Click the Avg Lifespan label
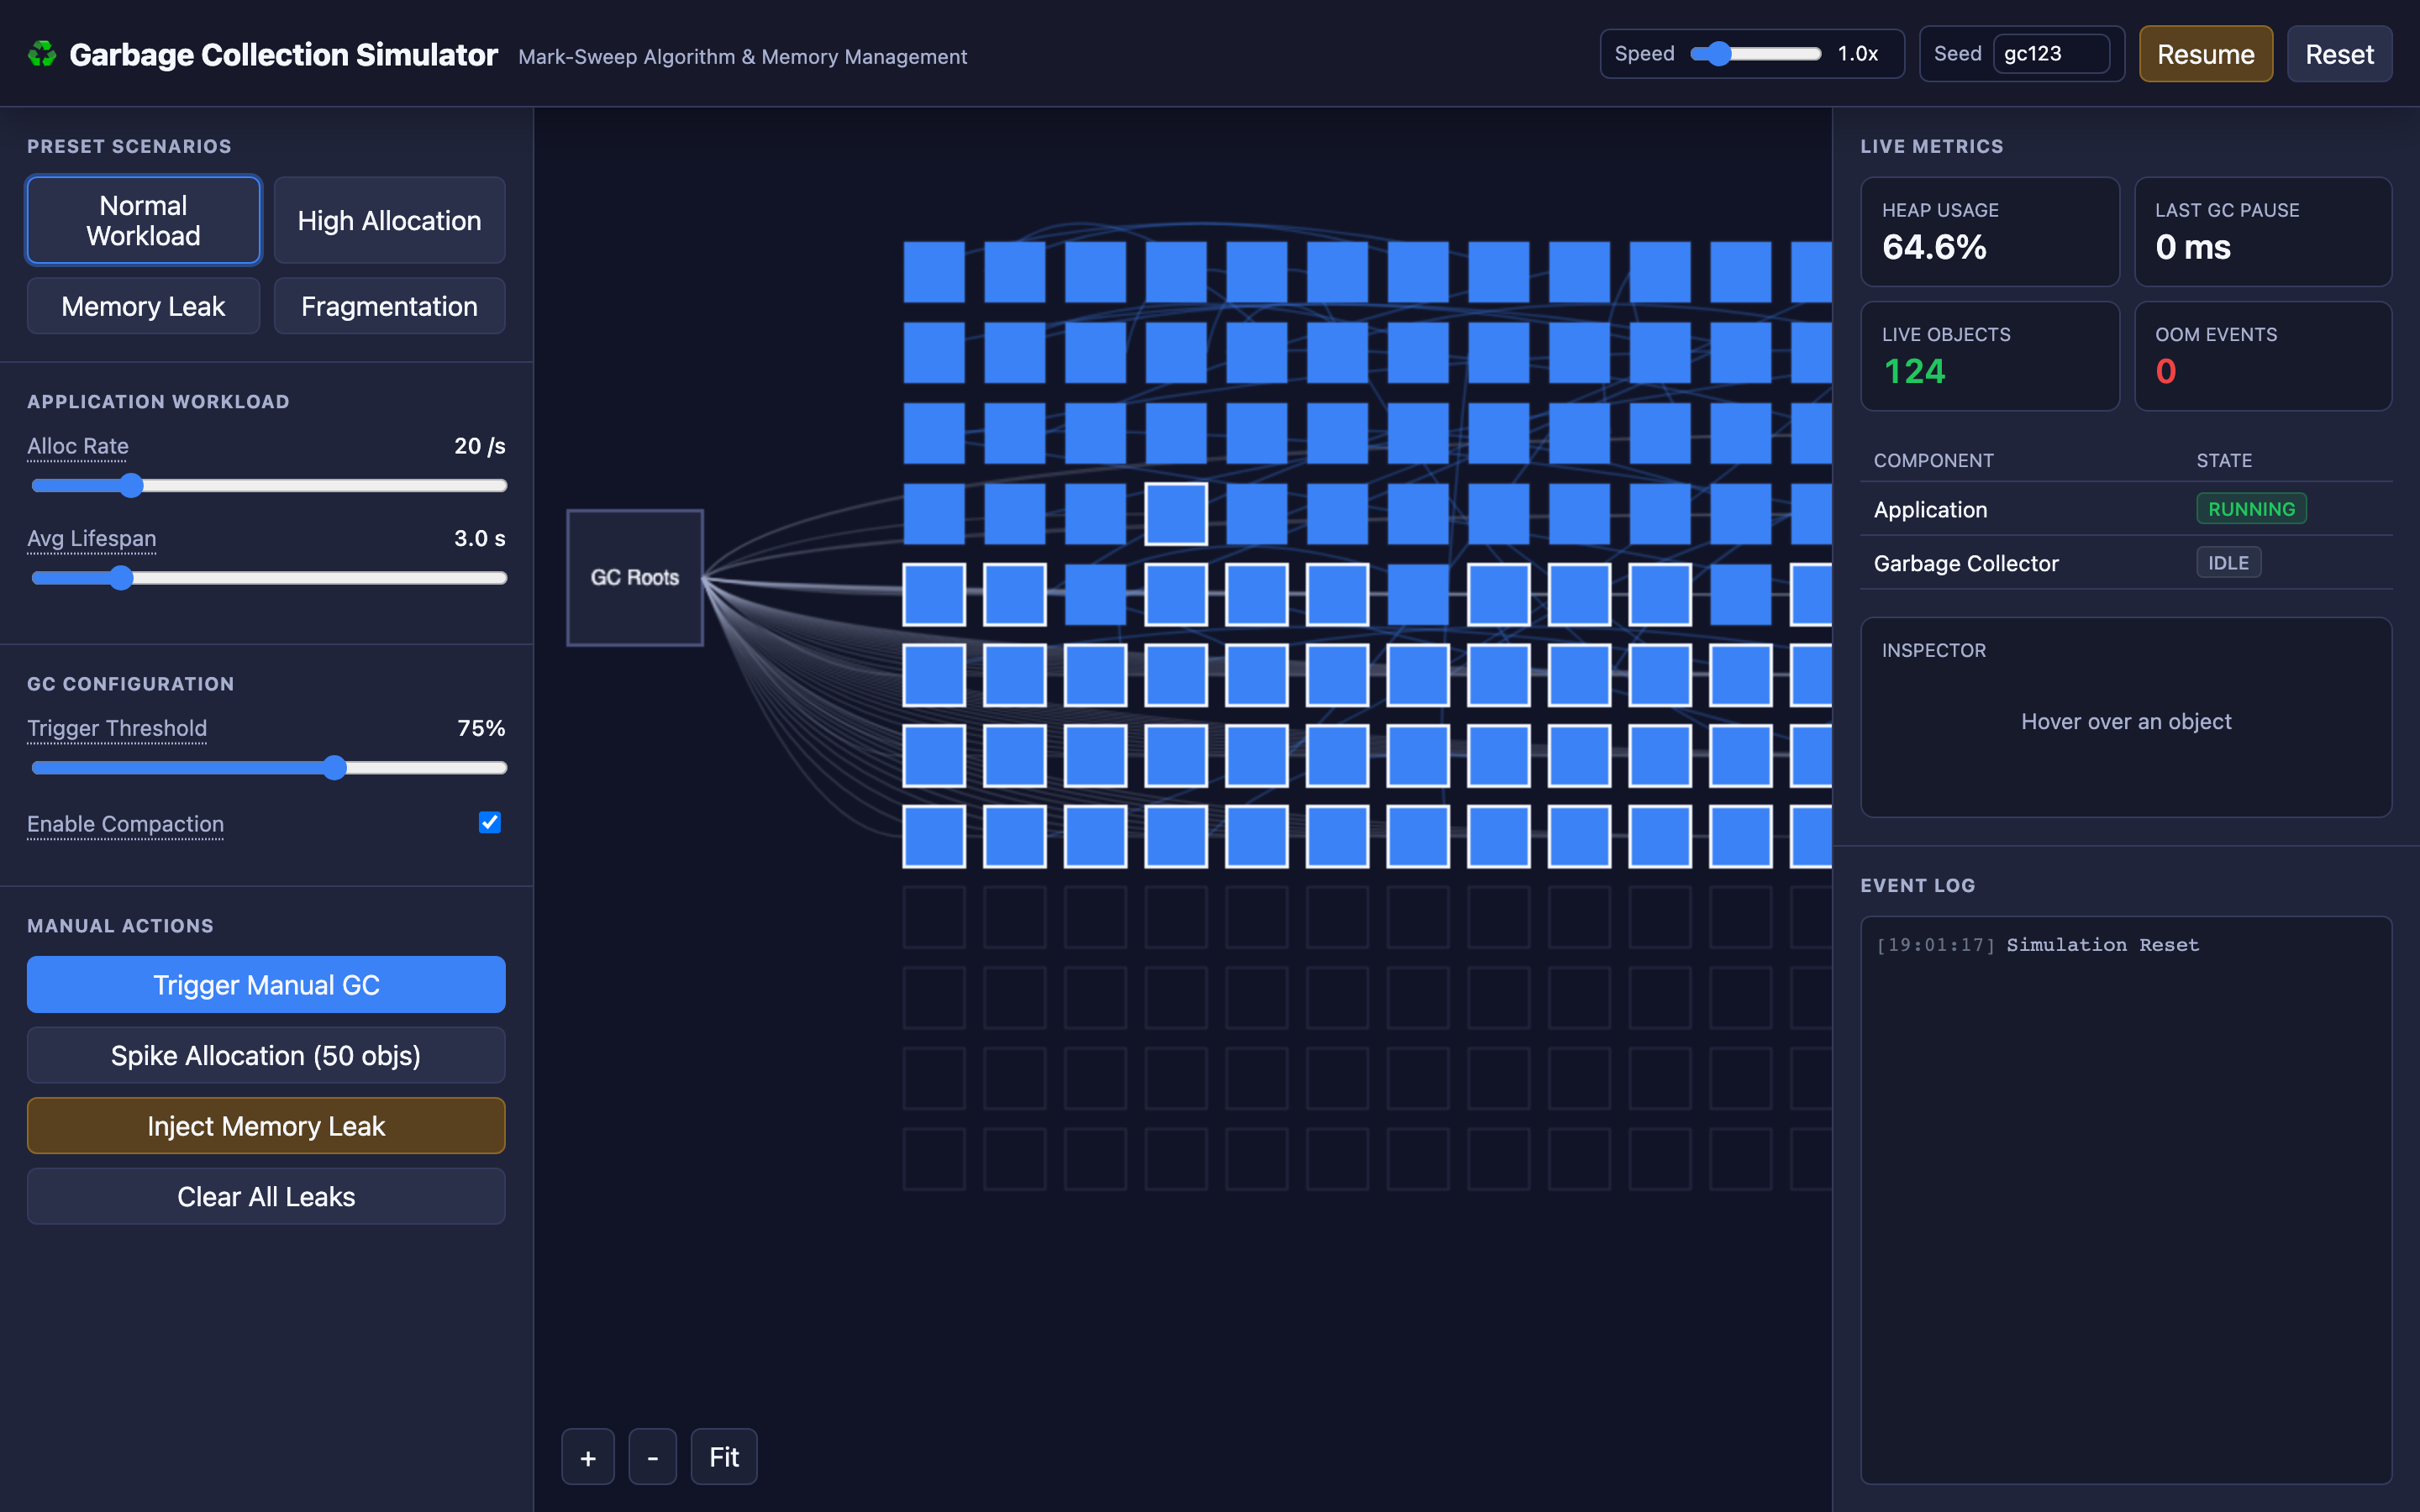 (91, 538)
